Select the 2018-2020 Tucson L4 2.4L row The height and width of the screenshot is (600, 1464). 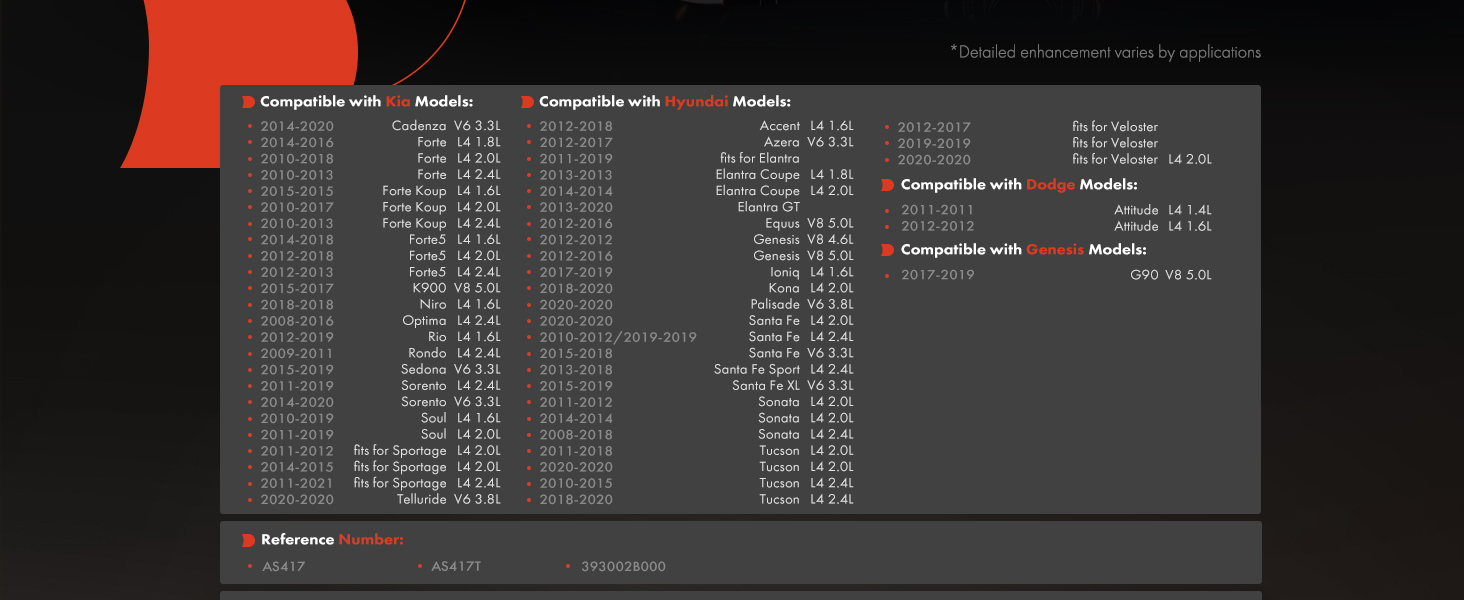(690, 499)
